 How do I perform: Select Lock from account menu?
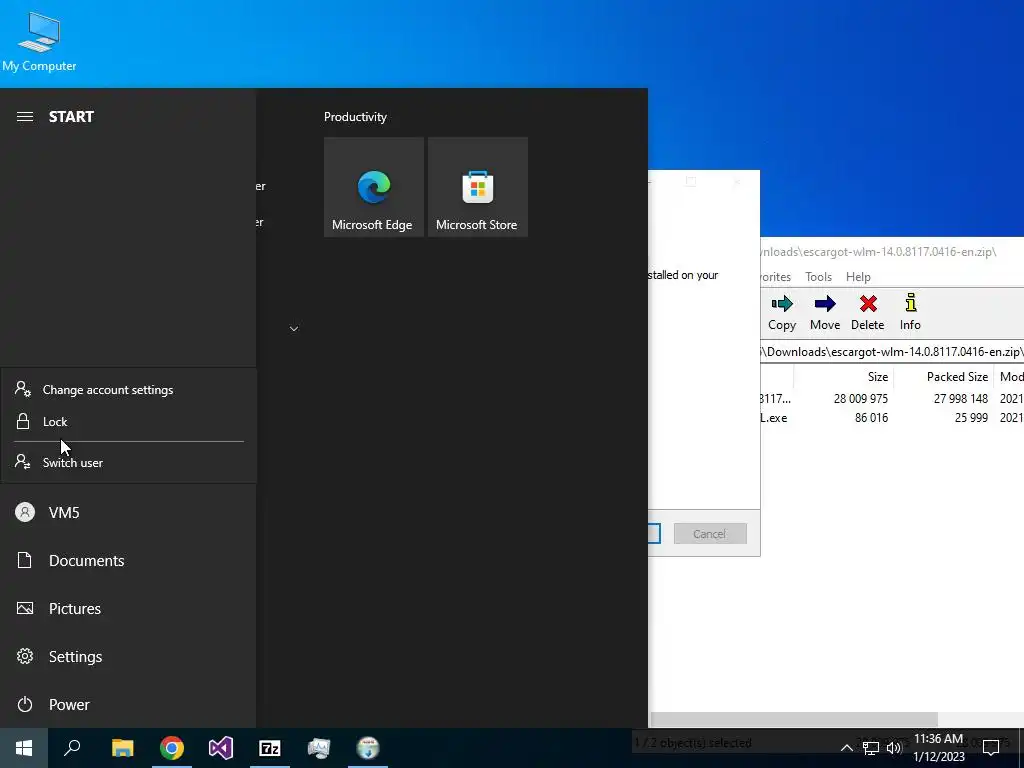click(x=129, y=422)
